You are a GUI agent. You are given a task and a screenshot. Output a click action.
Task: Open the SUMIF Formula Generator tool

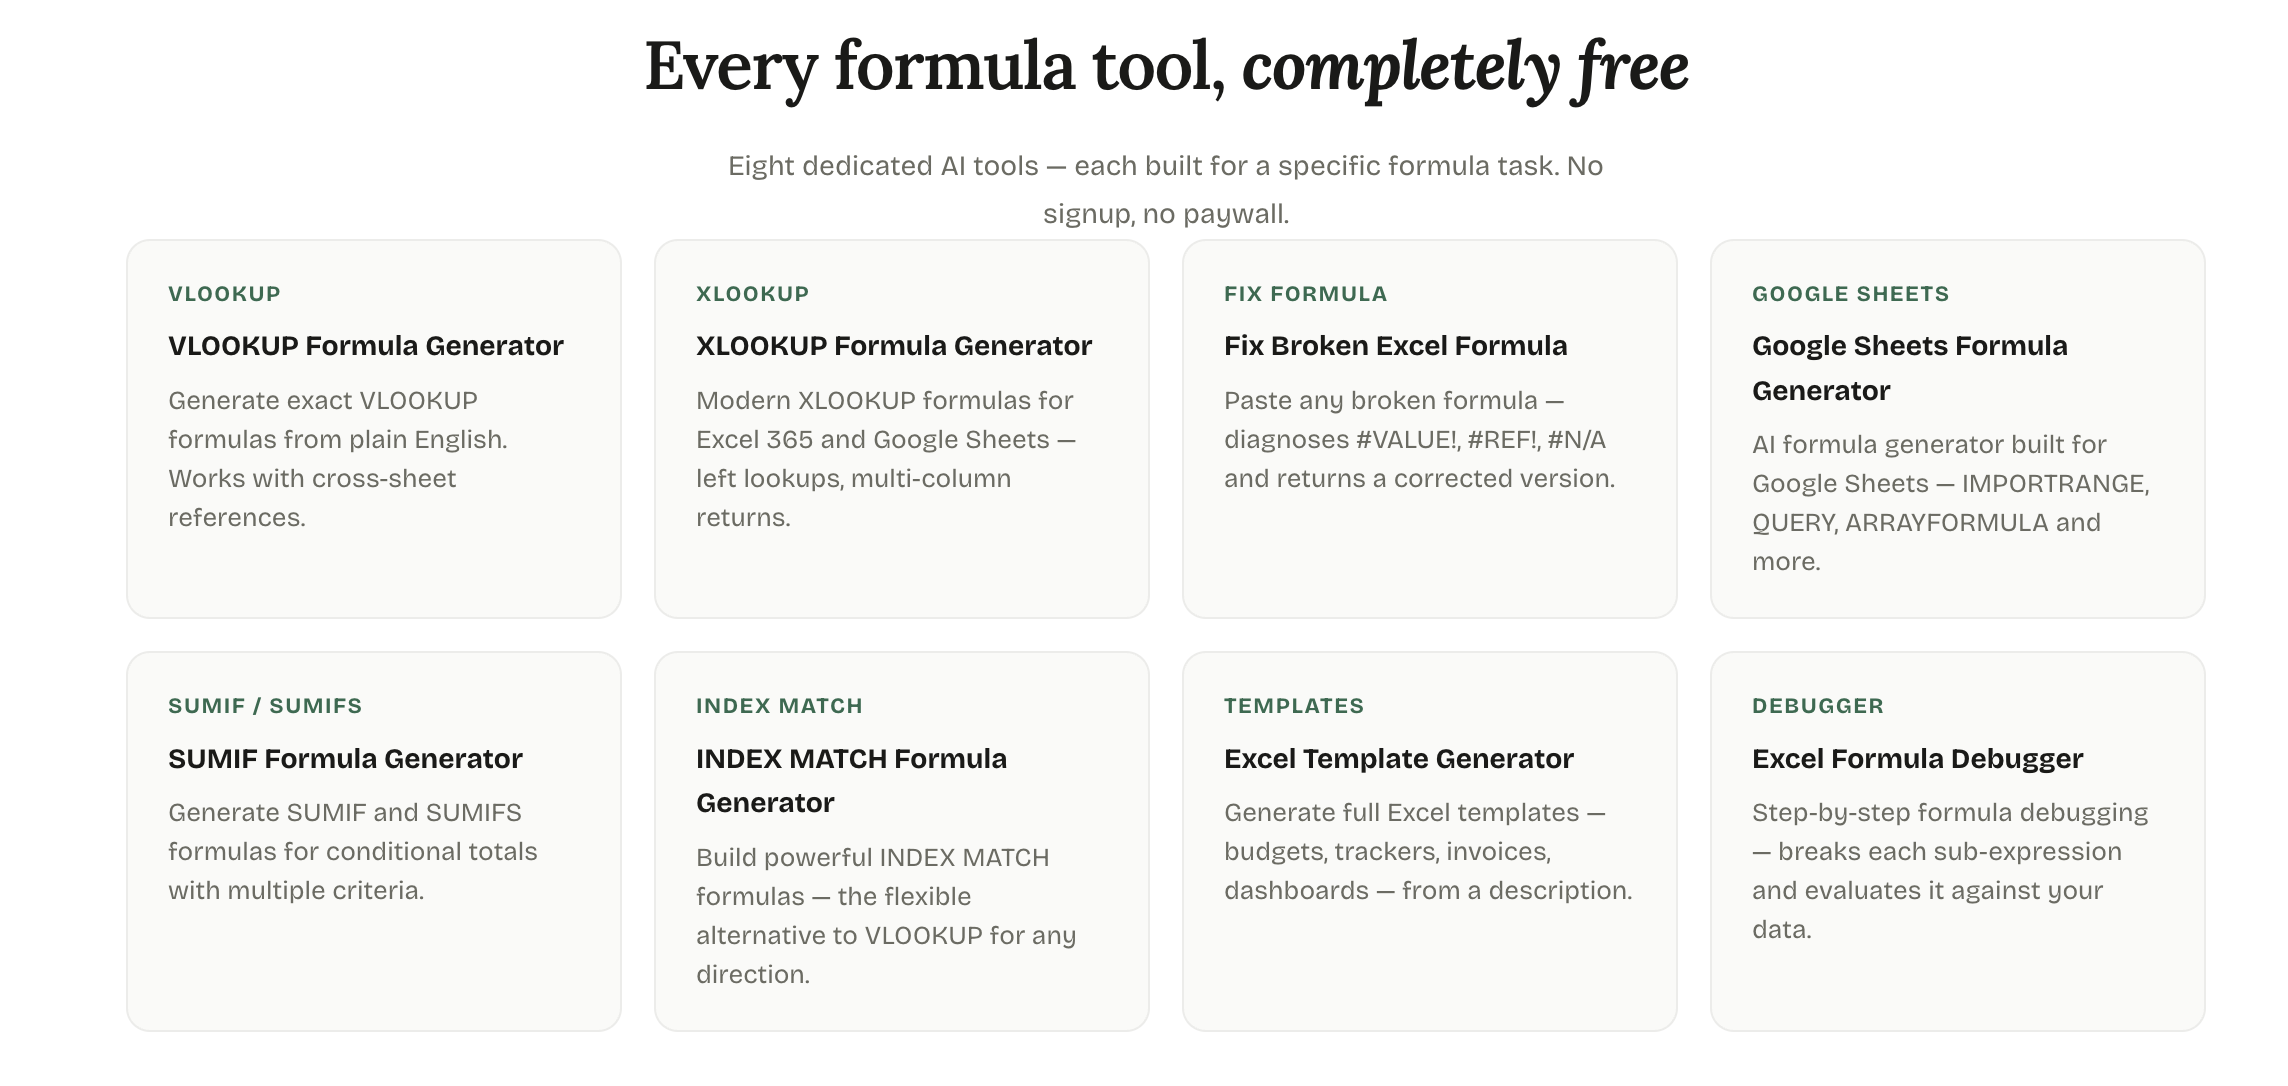pos(345,758)
